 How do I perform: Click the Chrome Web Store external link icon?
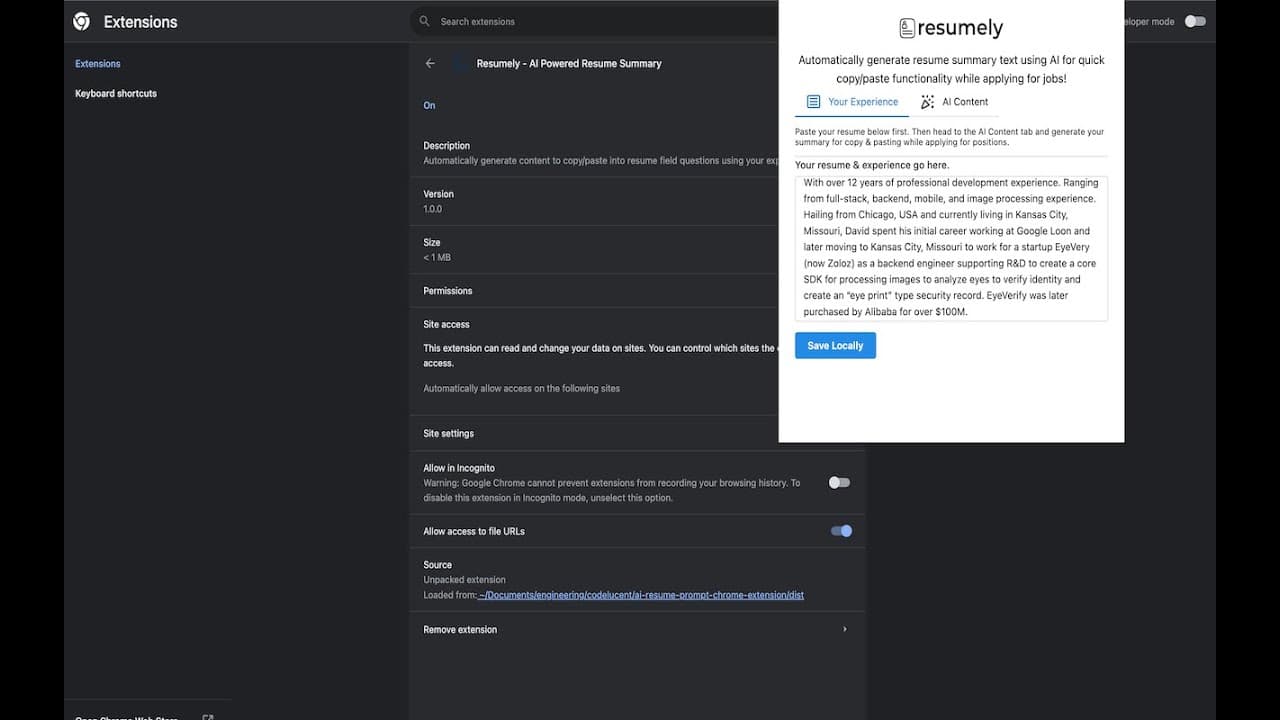coord(208,717)
